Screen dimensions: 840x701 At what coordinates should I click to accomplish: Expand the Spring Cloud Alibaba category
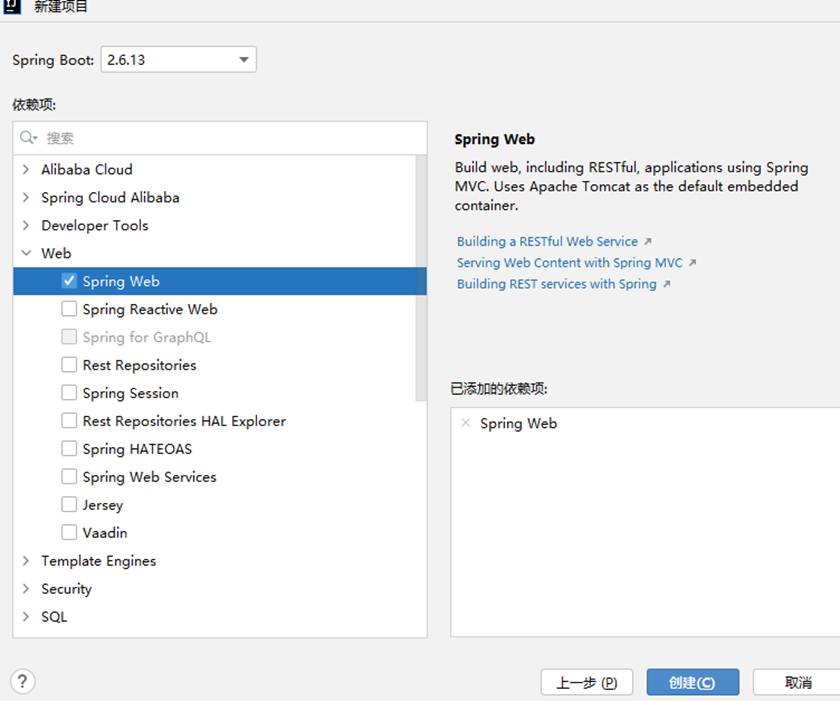[26, 197]
